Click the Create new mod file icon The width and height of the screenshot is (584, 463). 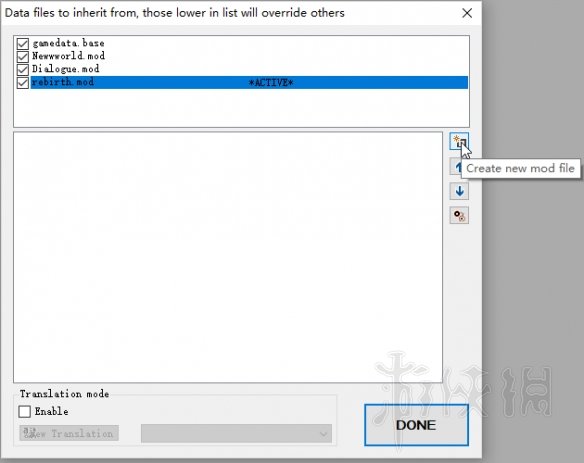[459, 141]
